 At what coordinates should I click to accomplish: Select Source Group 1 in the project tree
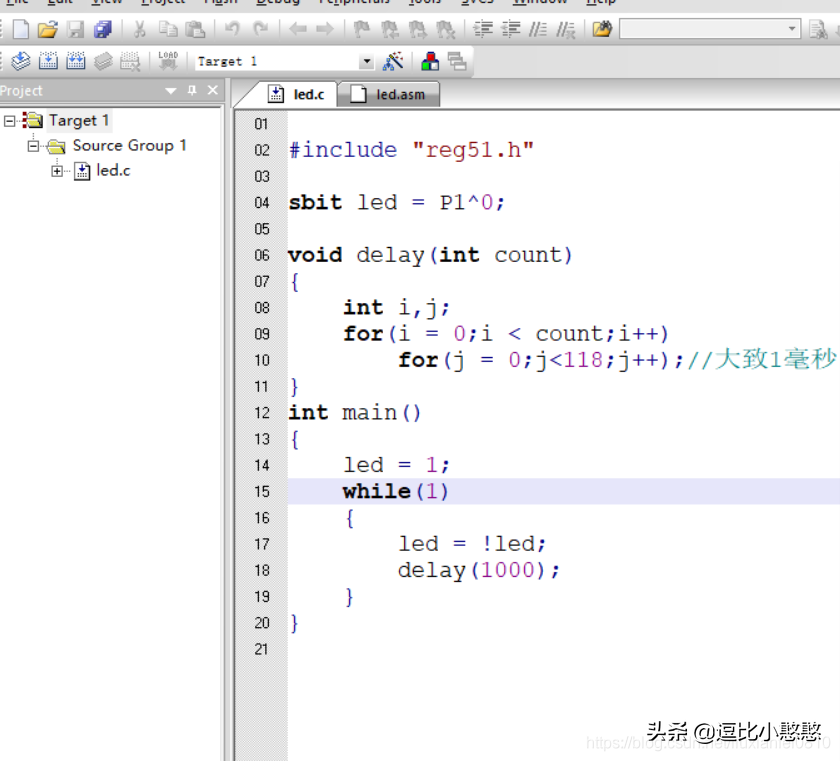(130, 145)
